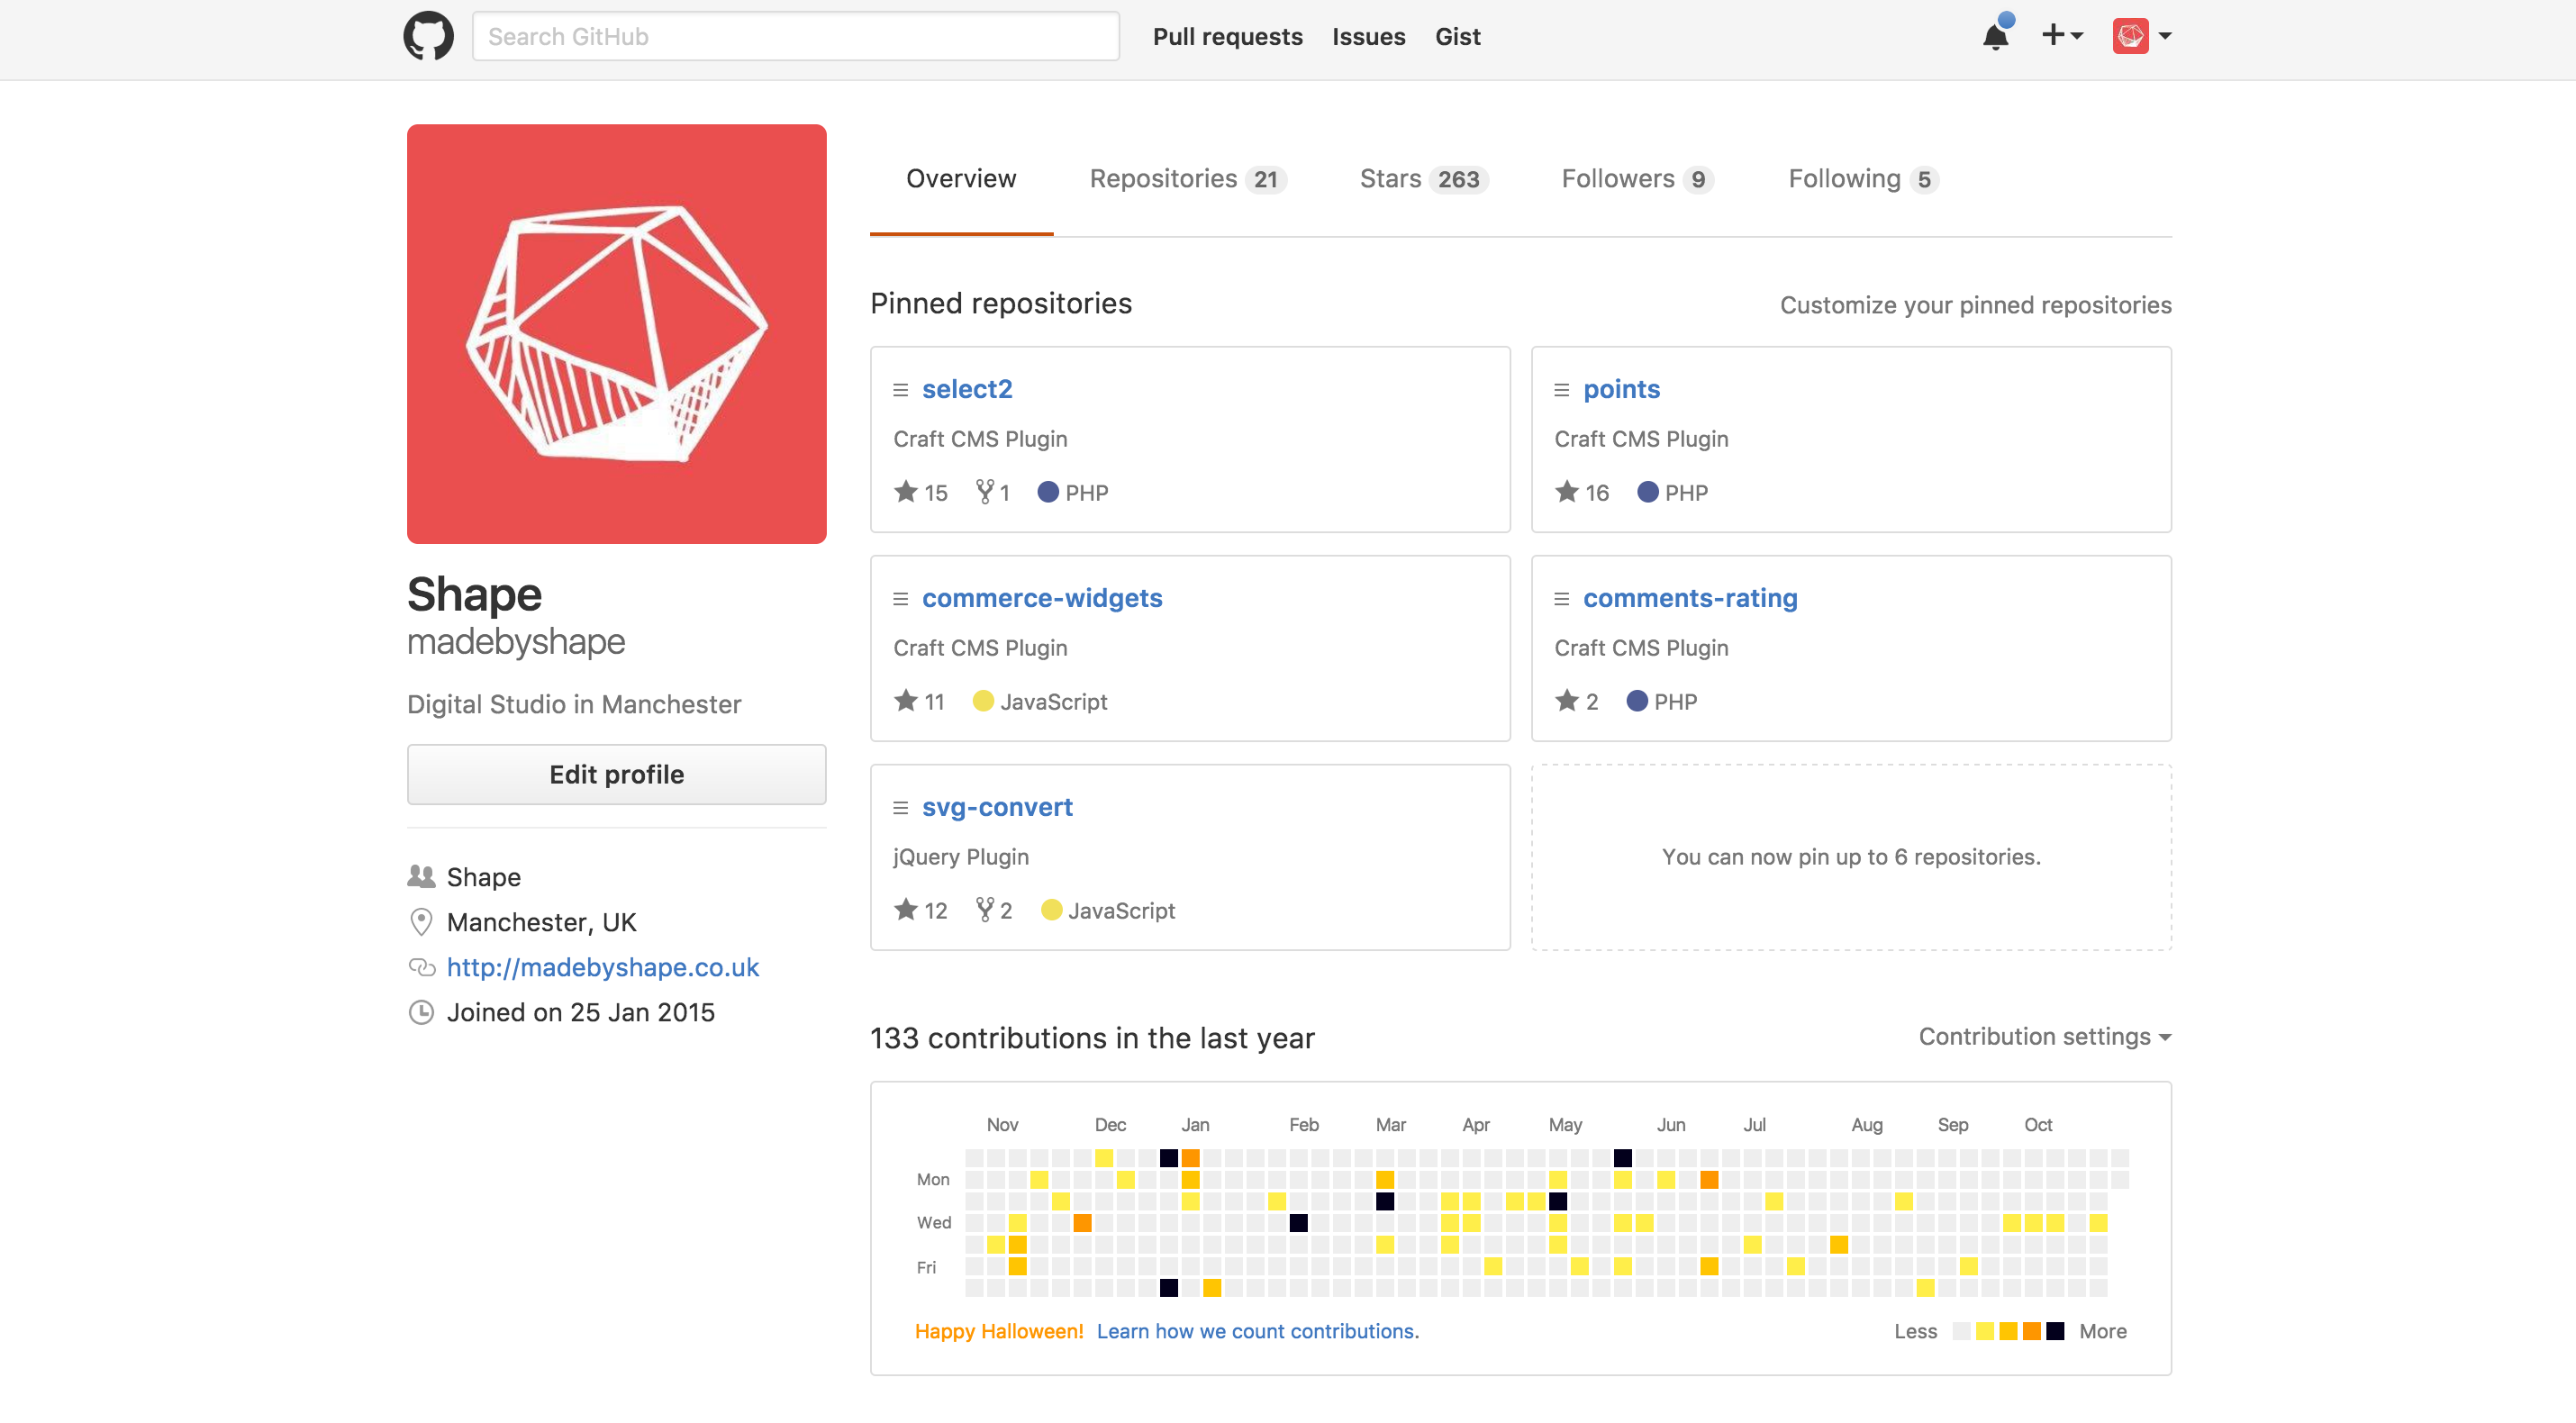Go to Pull requests in header
2576x1423 pixels.
click(1227, 37)
